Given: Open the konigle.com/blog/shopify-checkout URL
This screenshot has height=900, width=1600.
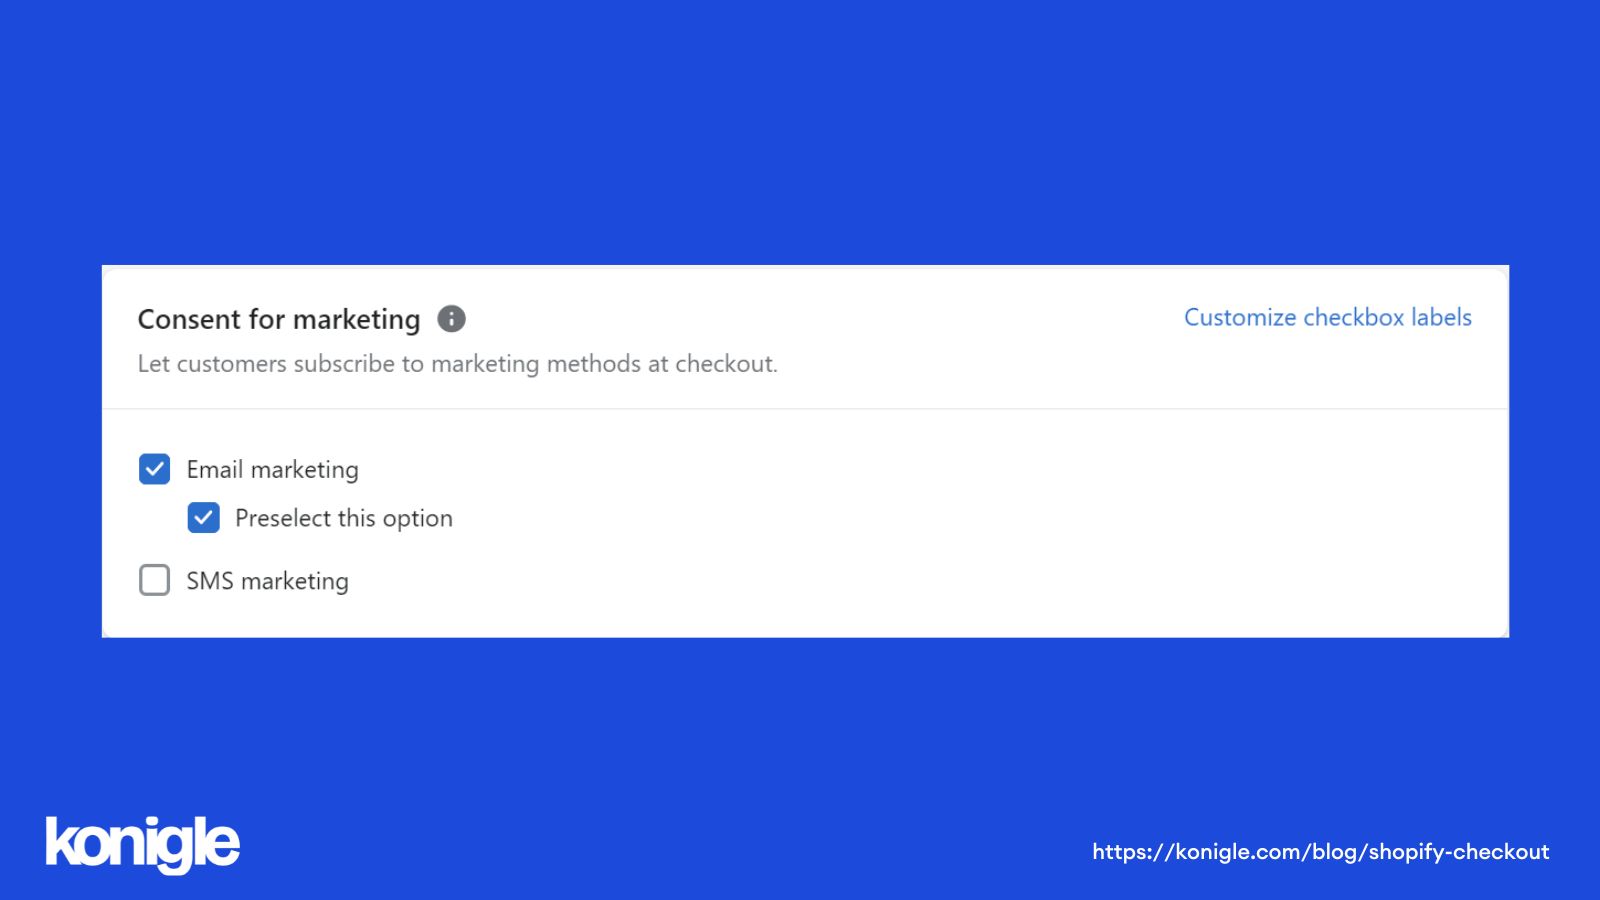Looking at the screenshot, I should tap(1321, 852).
